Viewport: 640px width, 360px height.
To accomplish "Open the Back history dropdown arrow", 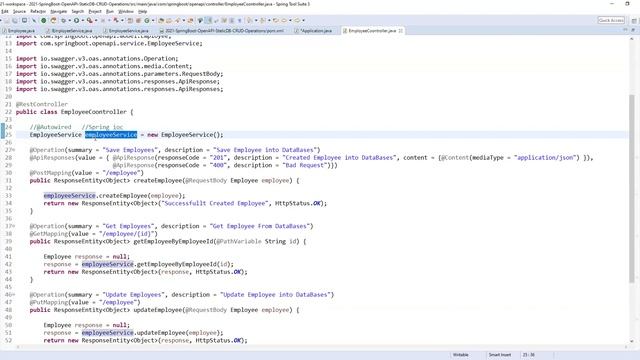I will tap(290, 20).
